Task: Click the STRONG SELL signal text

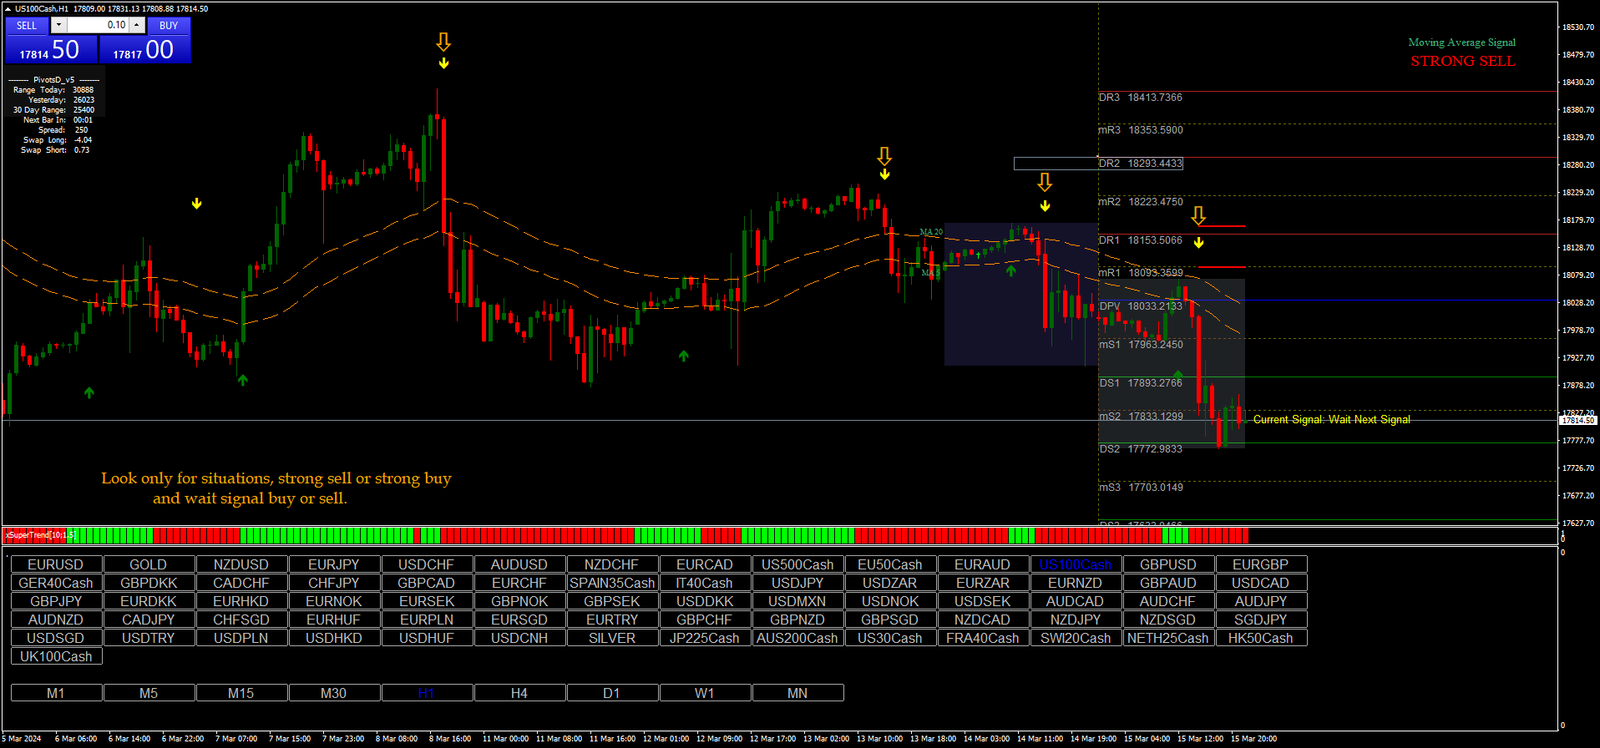Action: pyautogui.click(x=1462, y=61)
